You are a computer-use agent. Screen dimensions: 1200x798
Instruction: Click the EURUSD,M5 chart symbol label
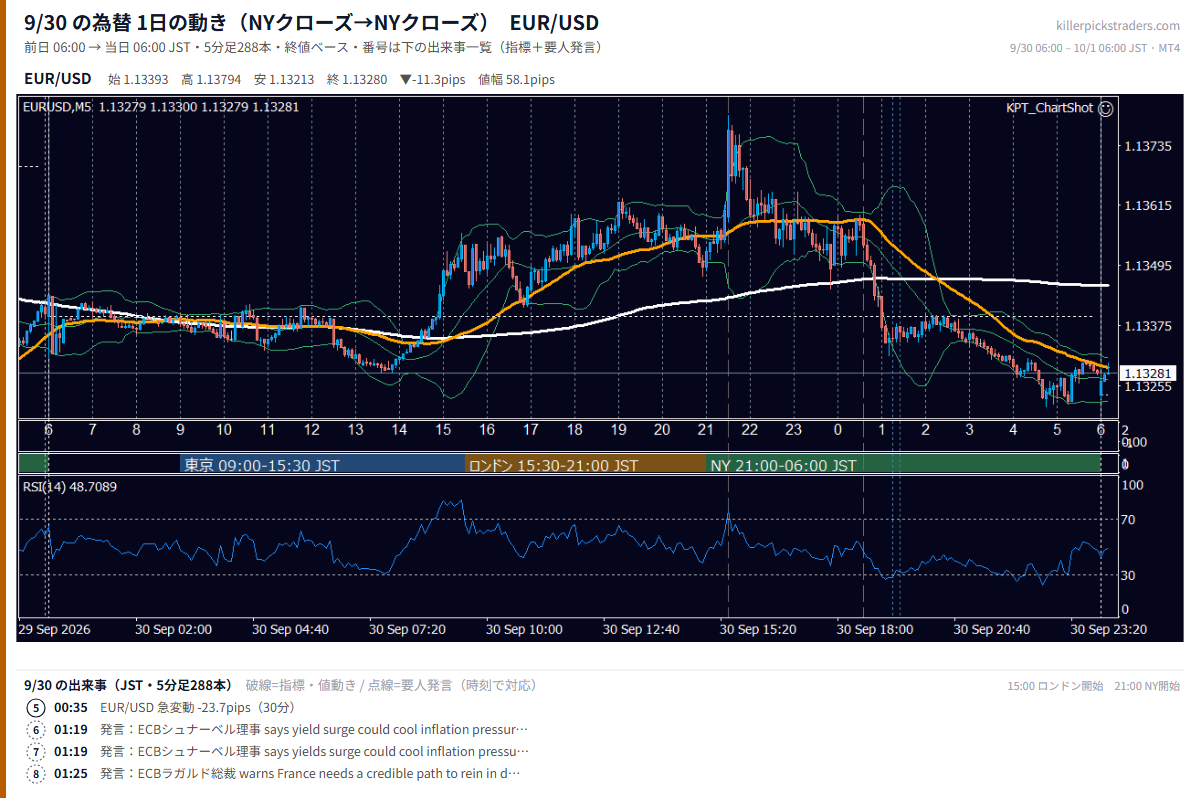56,107
